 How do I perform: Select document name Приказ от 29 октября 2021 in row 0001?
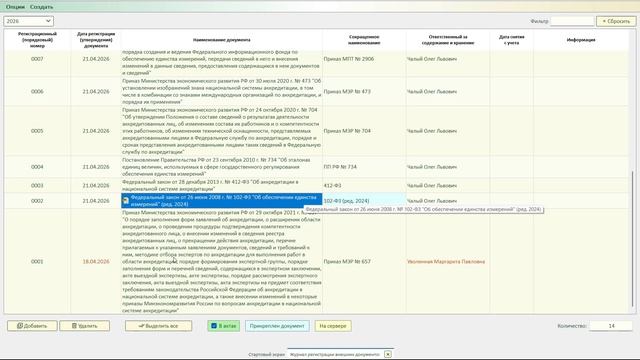[222, 261]
